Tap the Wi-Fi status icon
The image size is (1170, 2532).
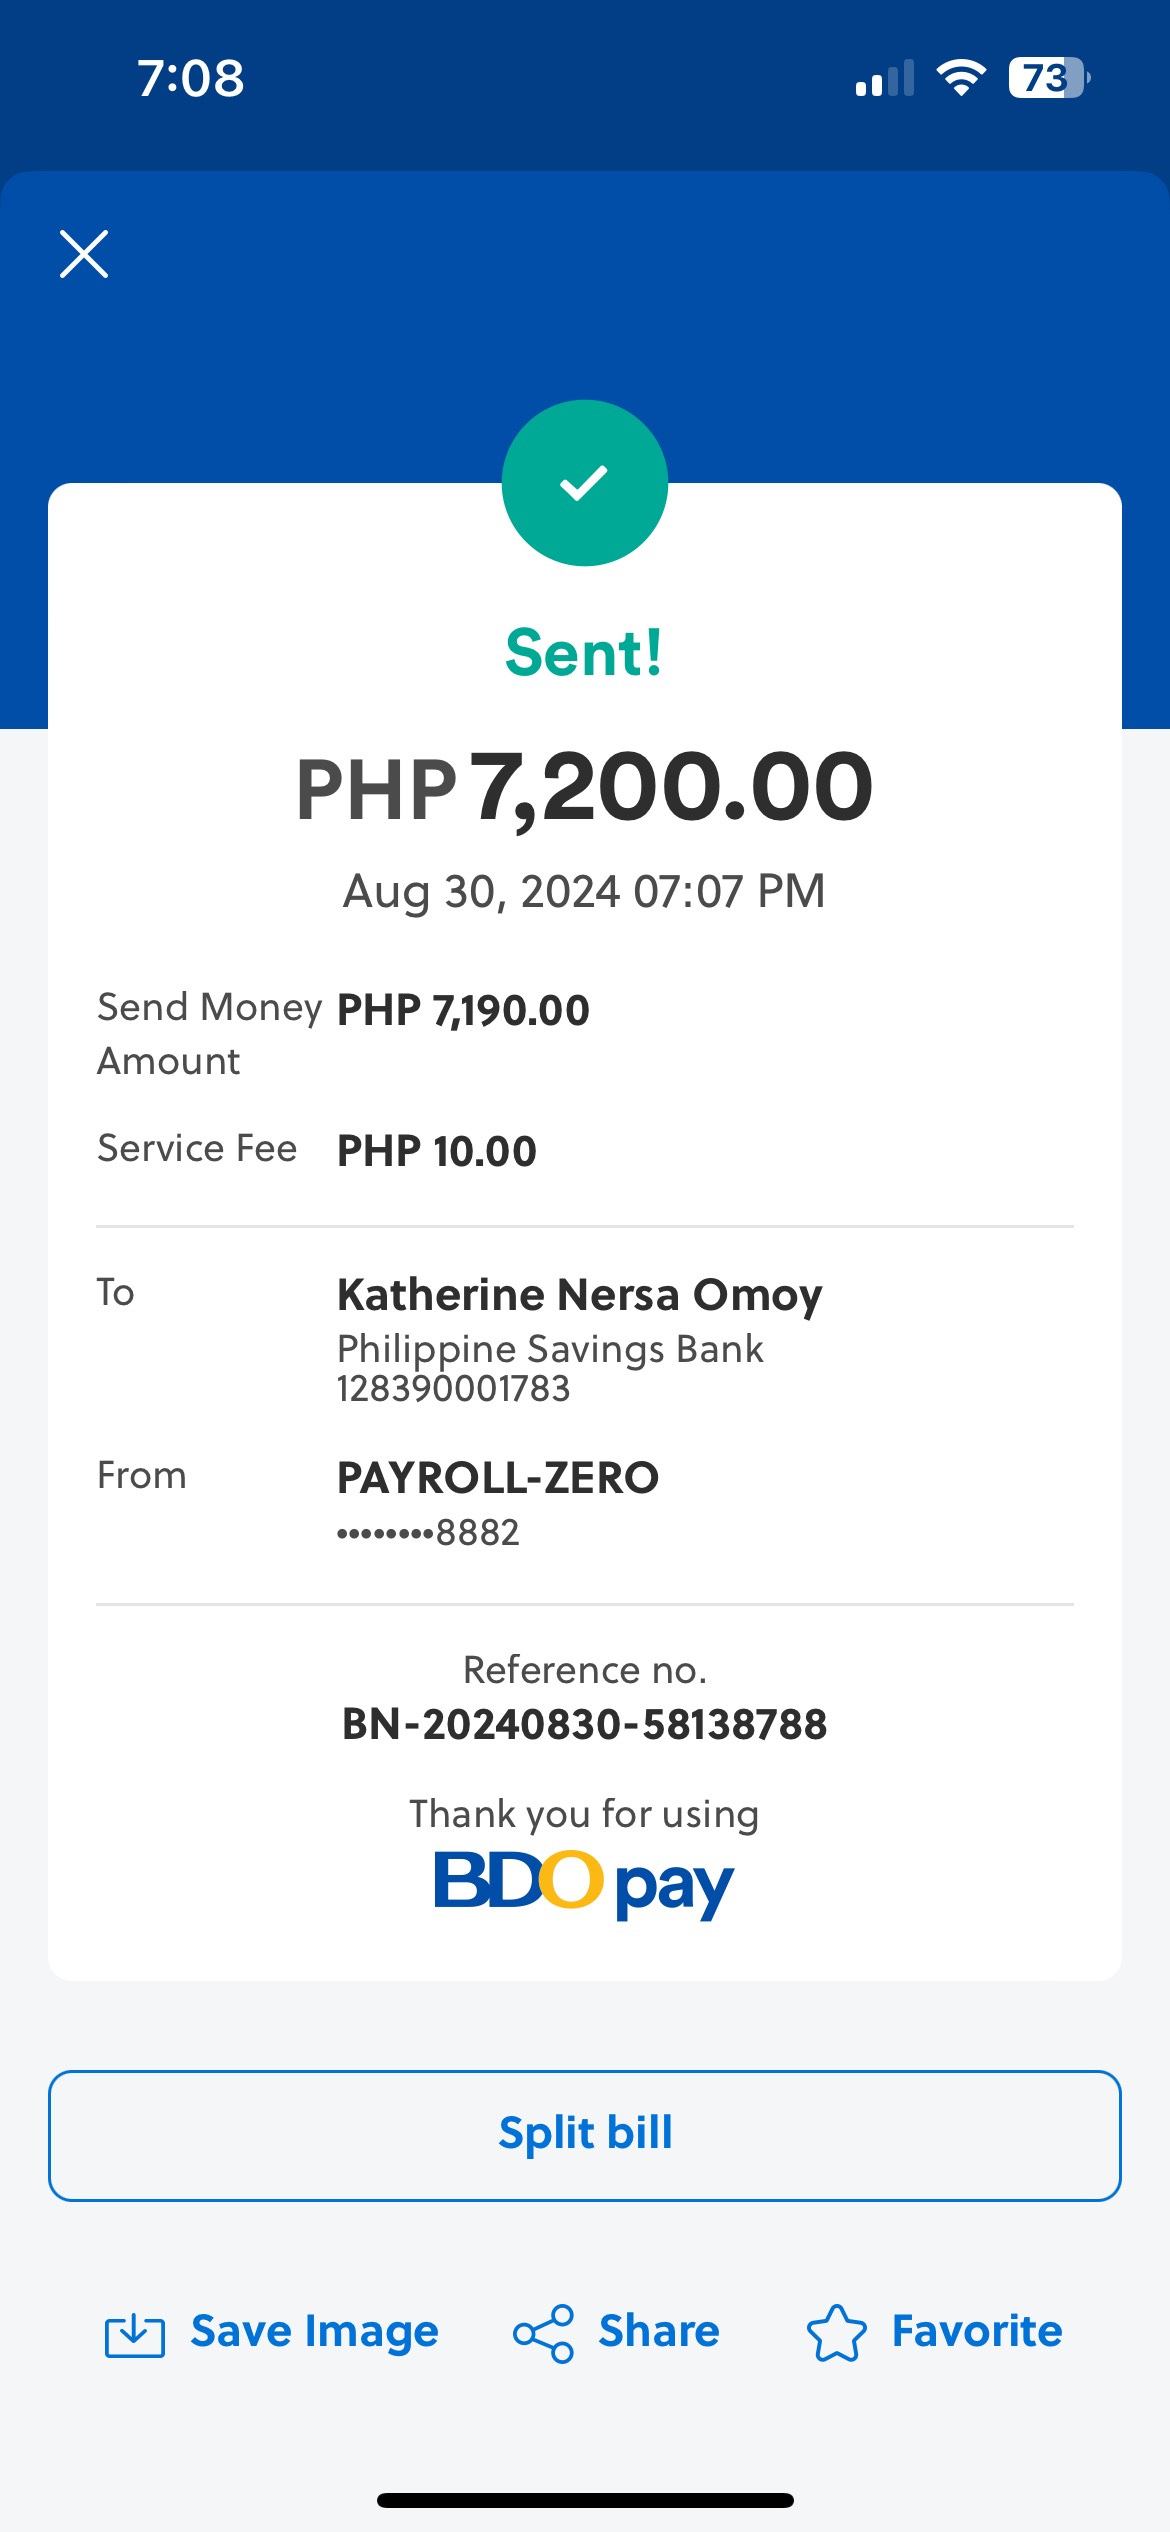click(960, 78)
